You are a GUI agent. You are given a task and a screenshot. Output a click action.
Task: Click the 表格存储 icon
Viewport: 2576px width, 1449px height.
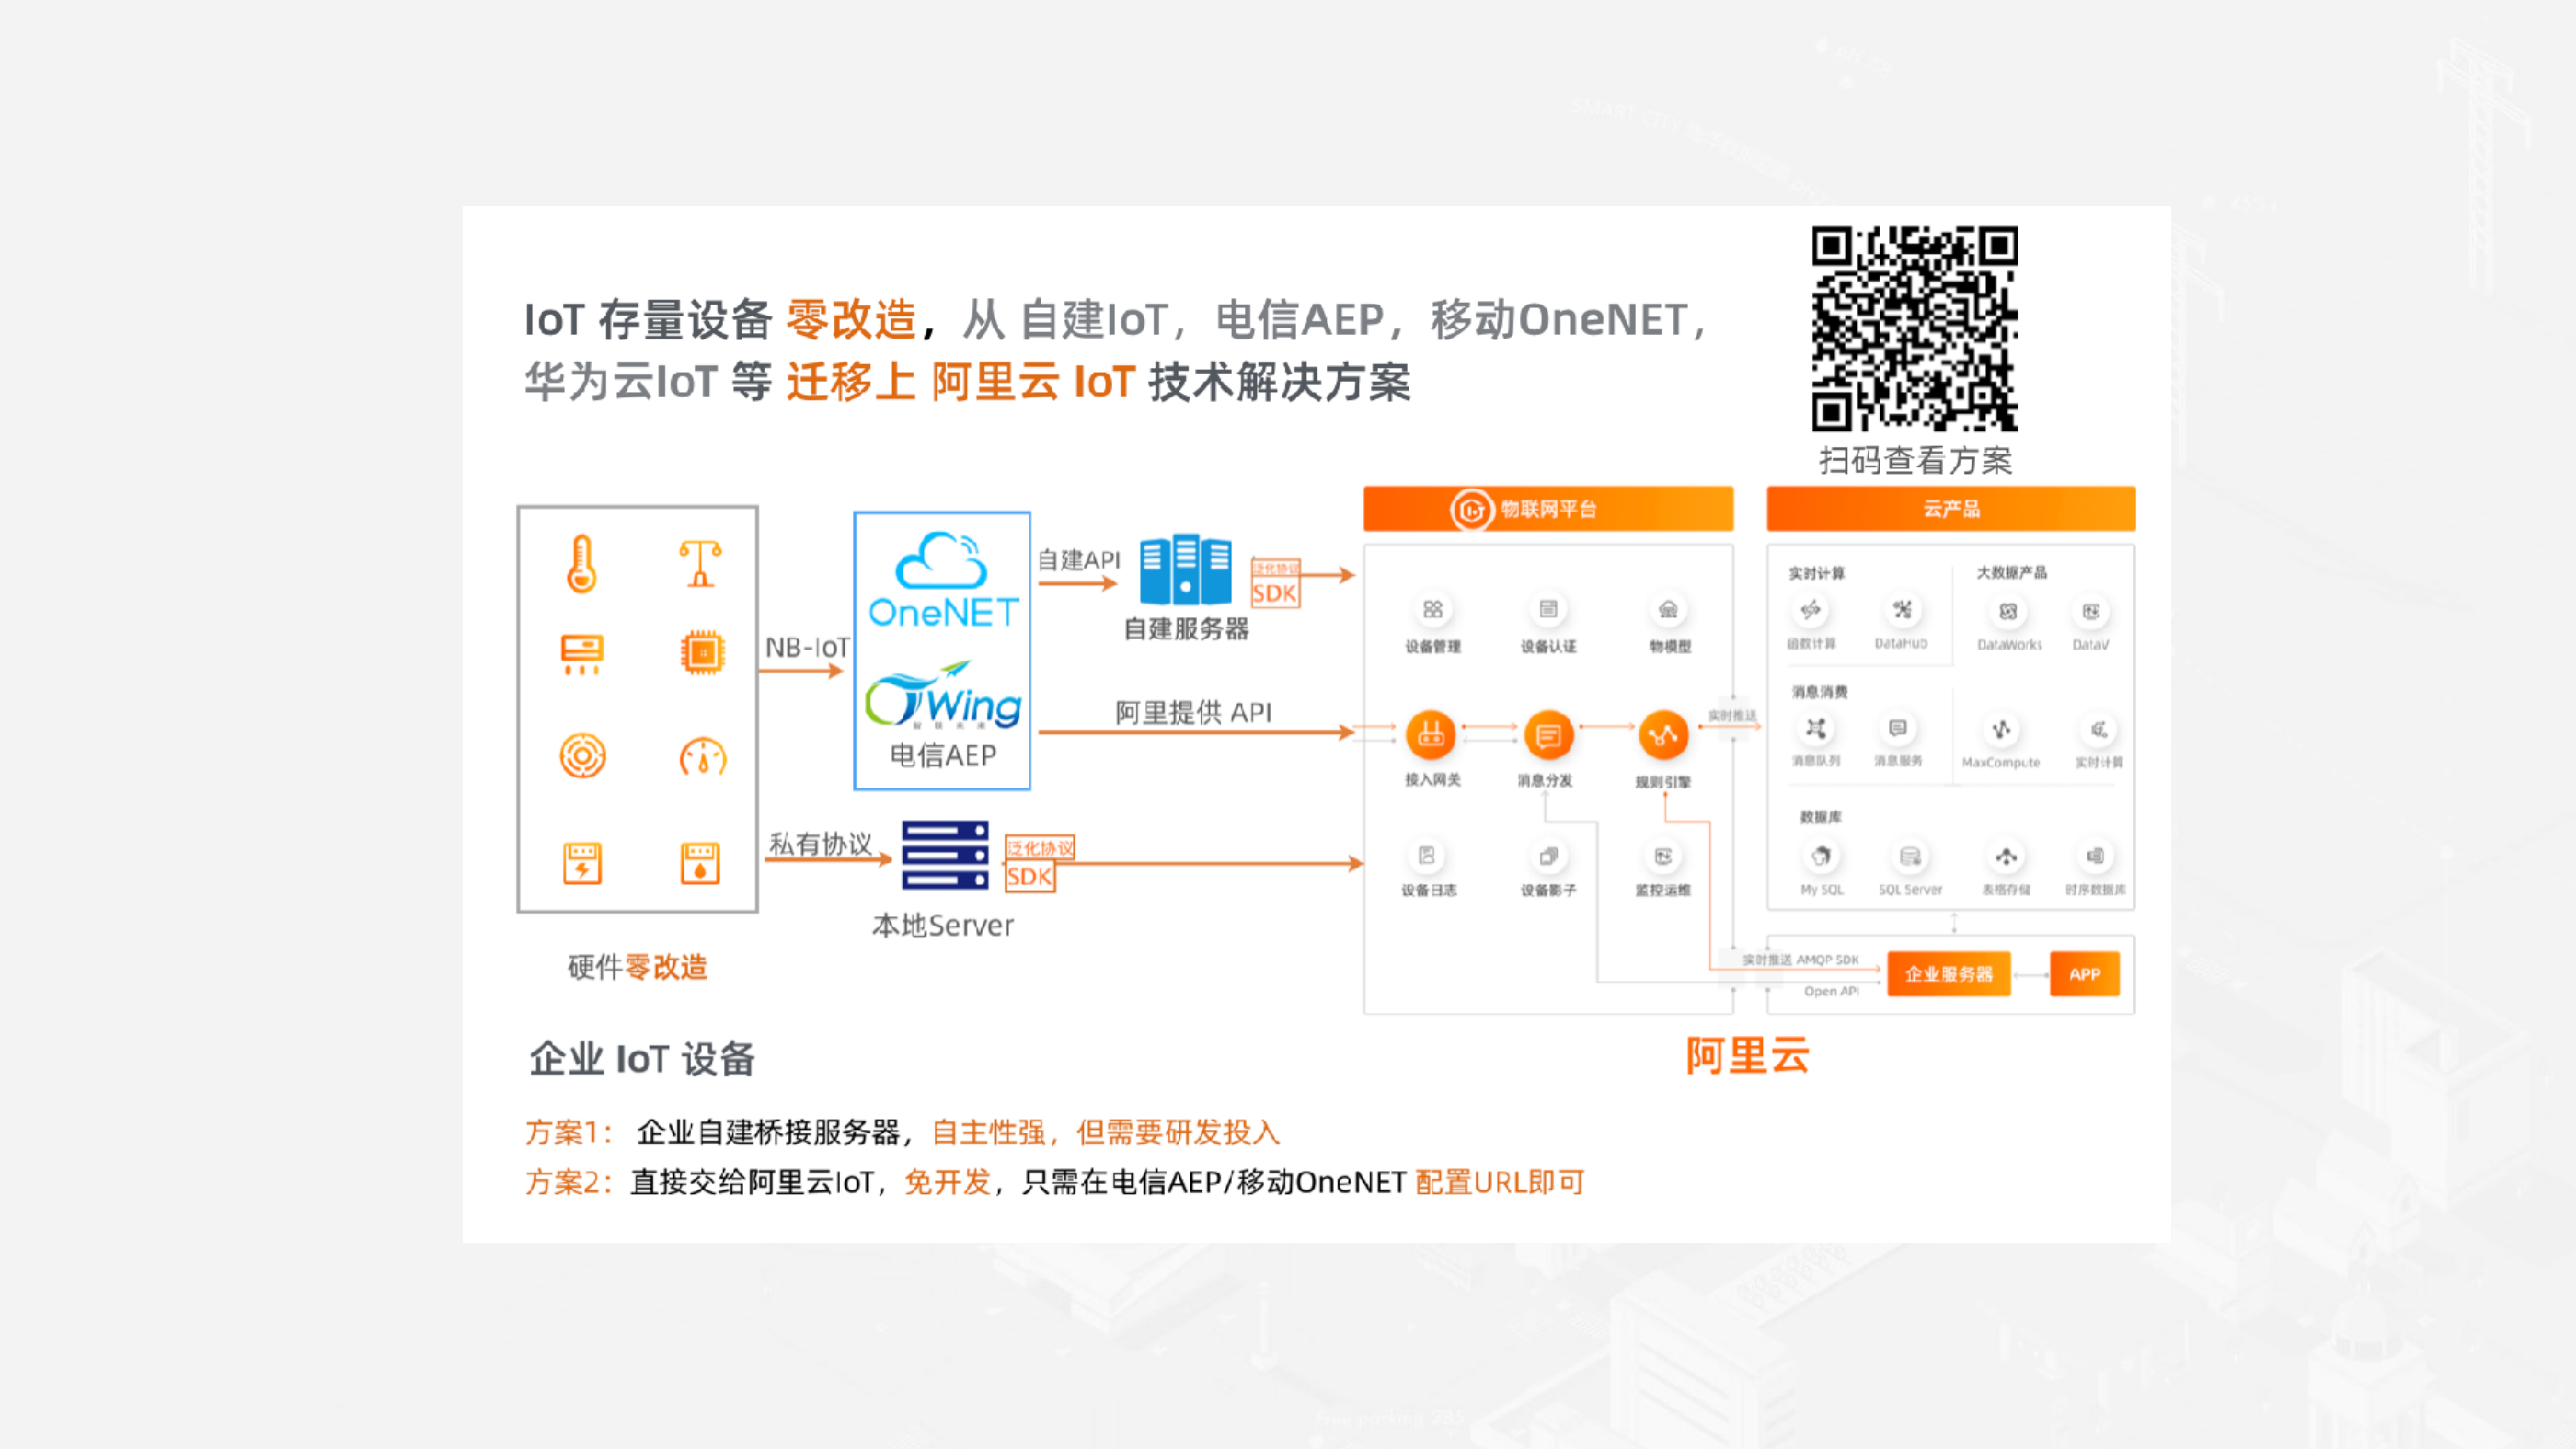2006,856
